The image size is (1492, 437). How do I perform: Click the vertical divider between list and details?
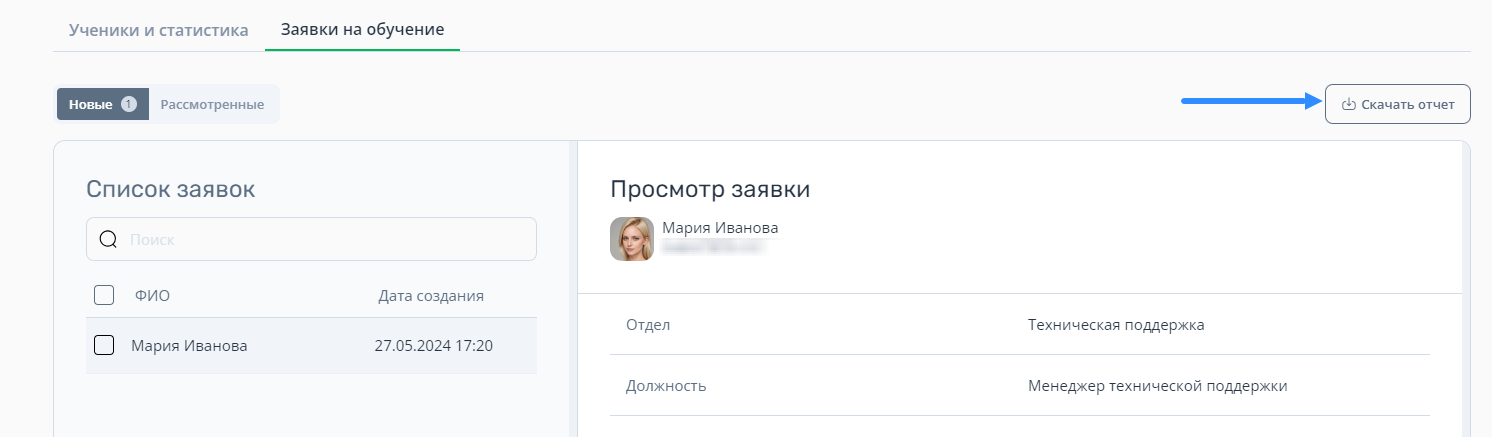pos(573,289)
